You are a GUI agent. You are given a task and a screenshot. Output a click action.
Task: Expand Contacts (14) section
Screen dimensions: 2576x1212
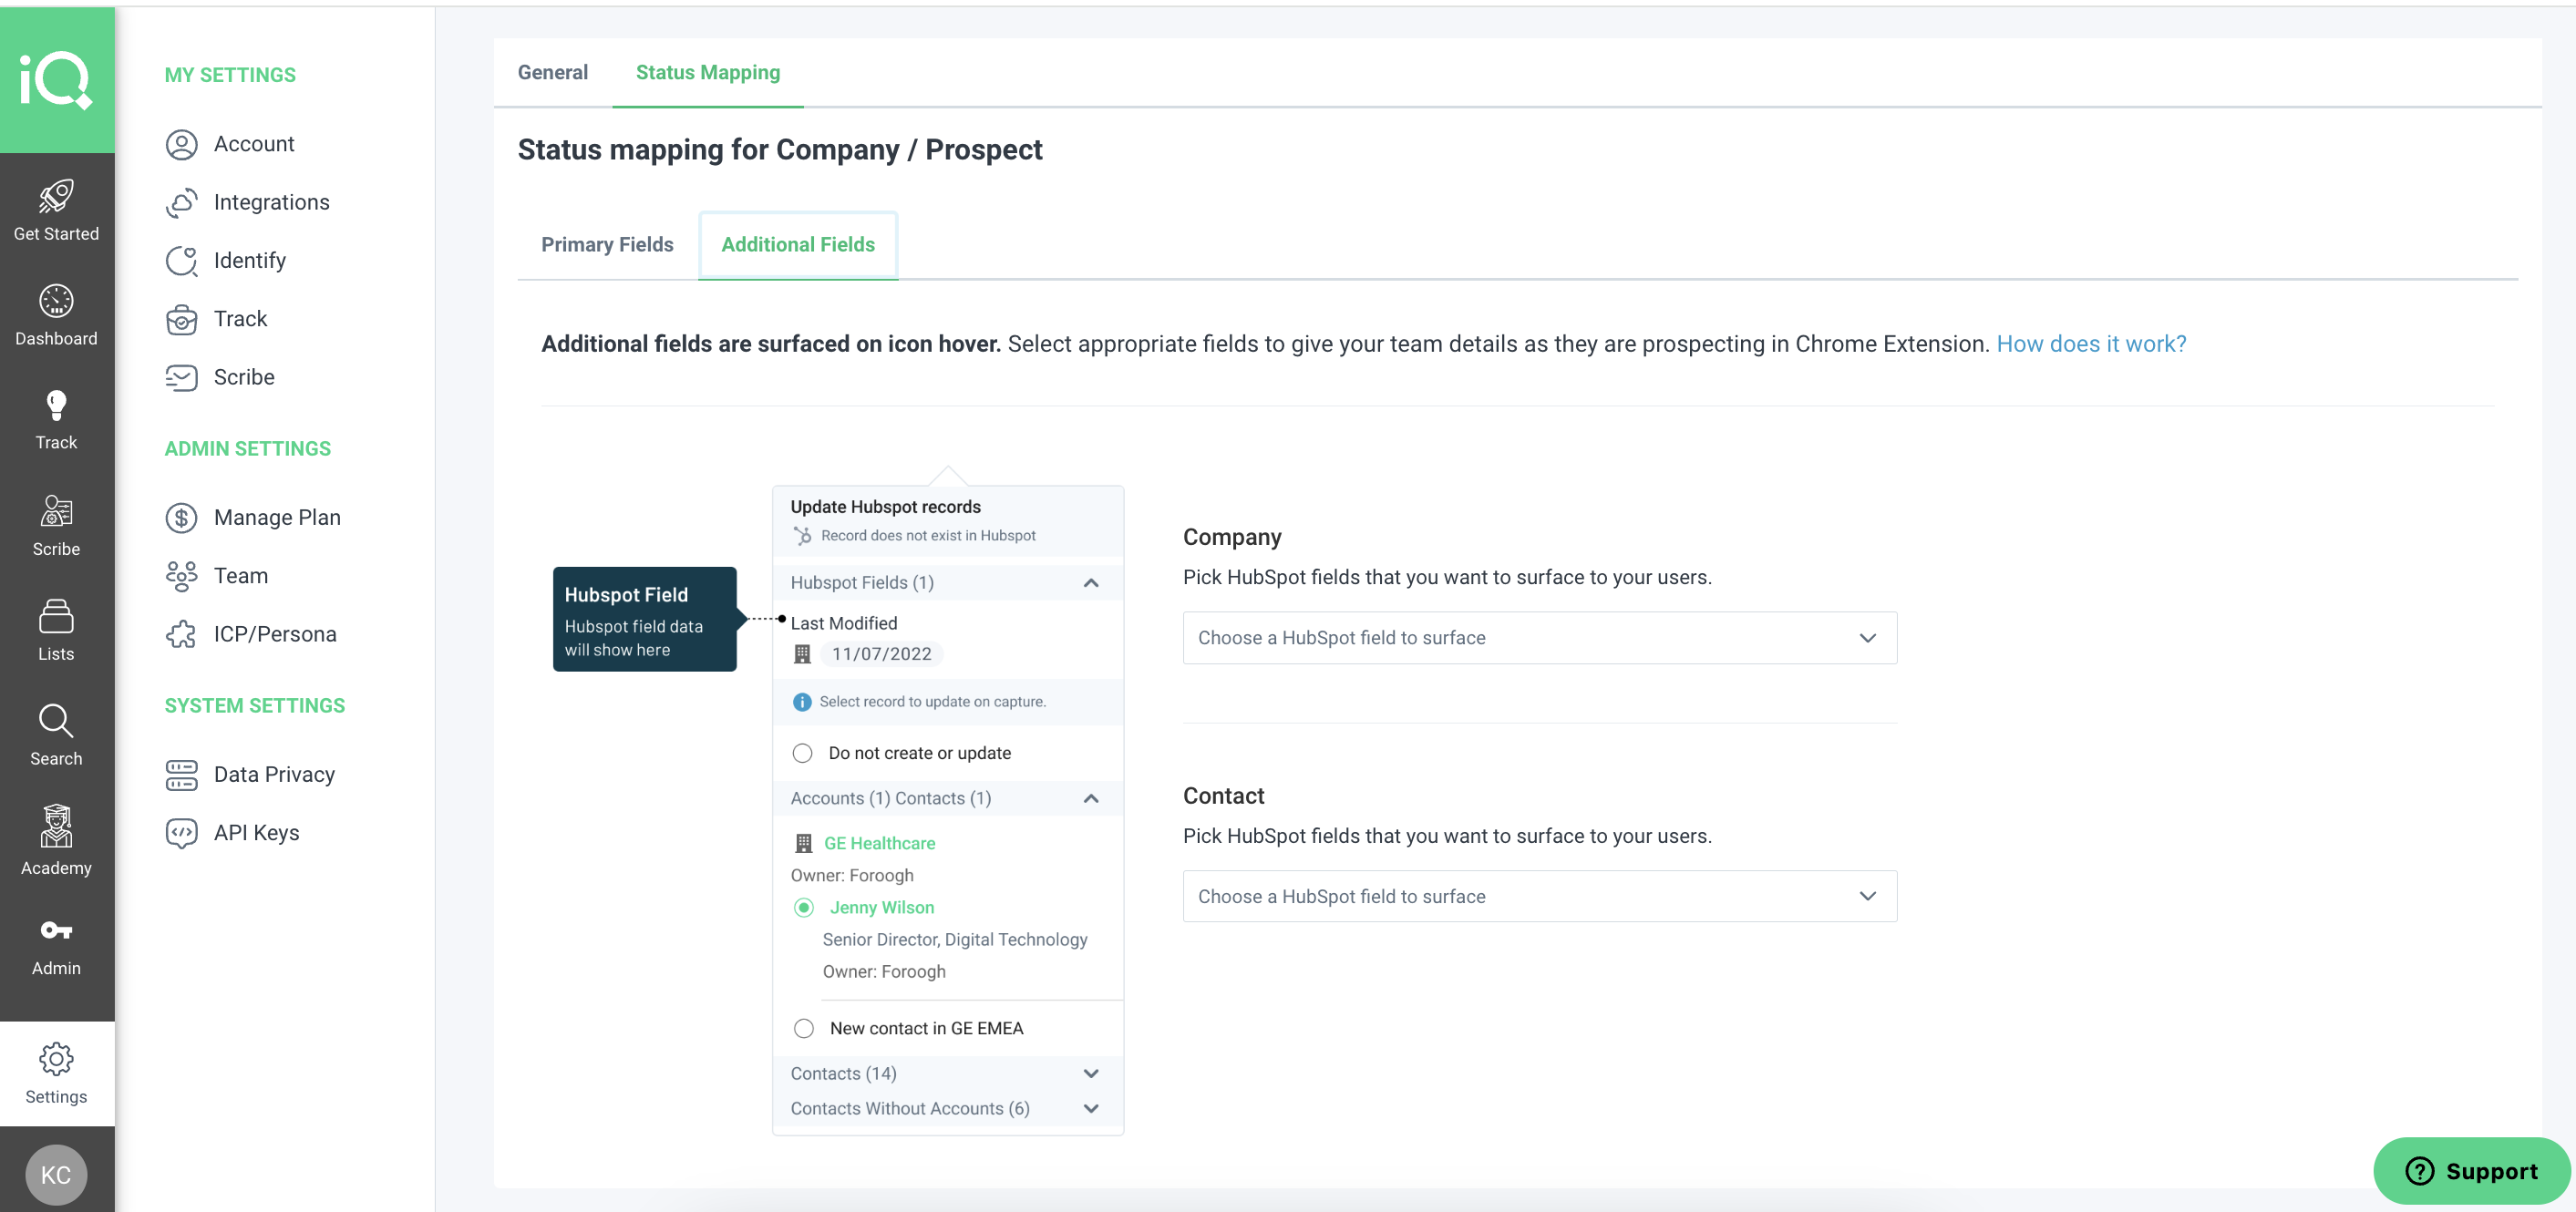[x=1090, y=1073]
